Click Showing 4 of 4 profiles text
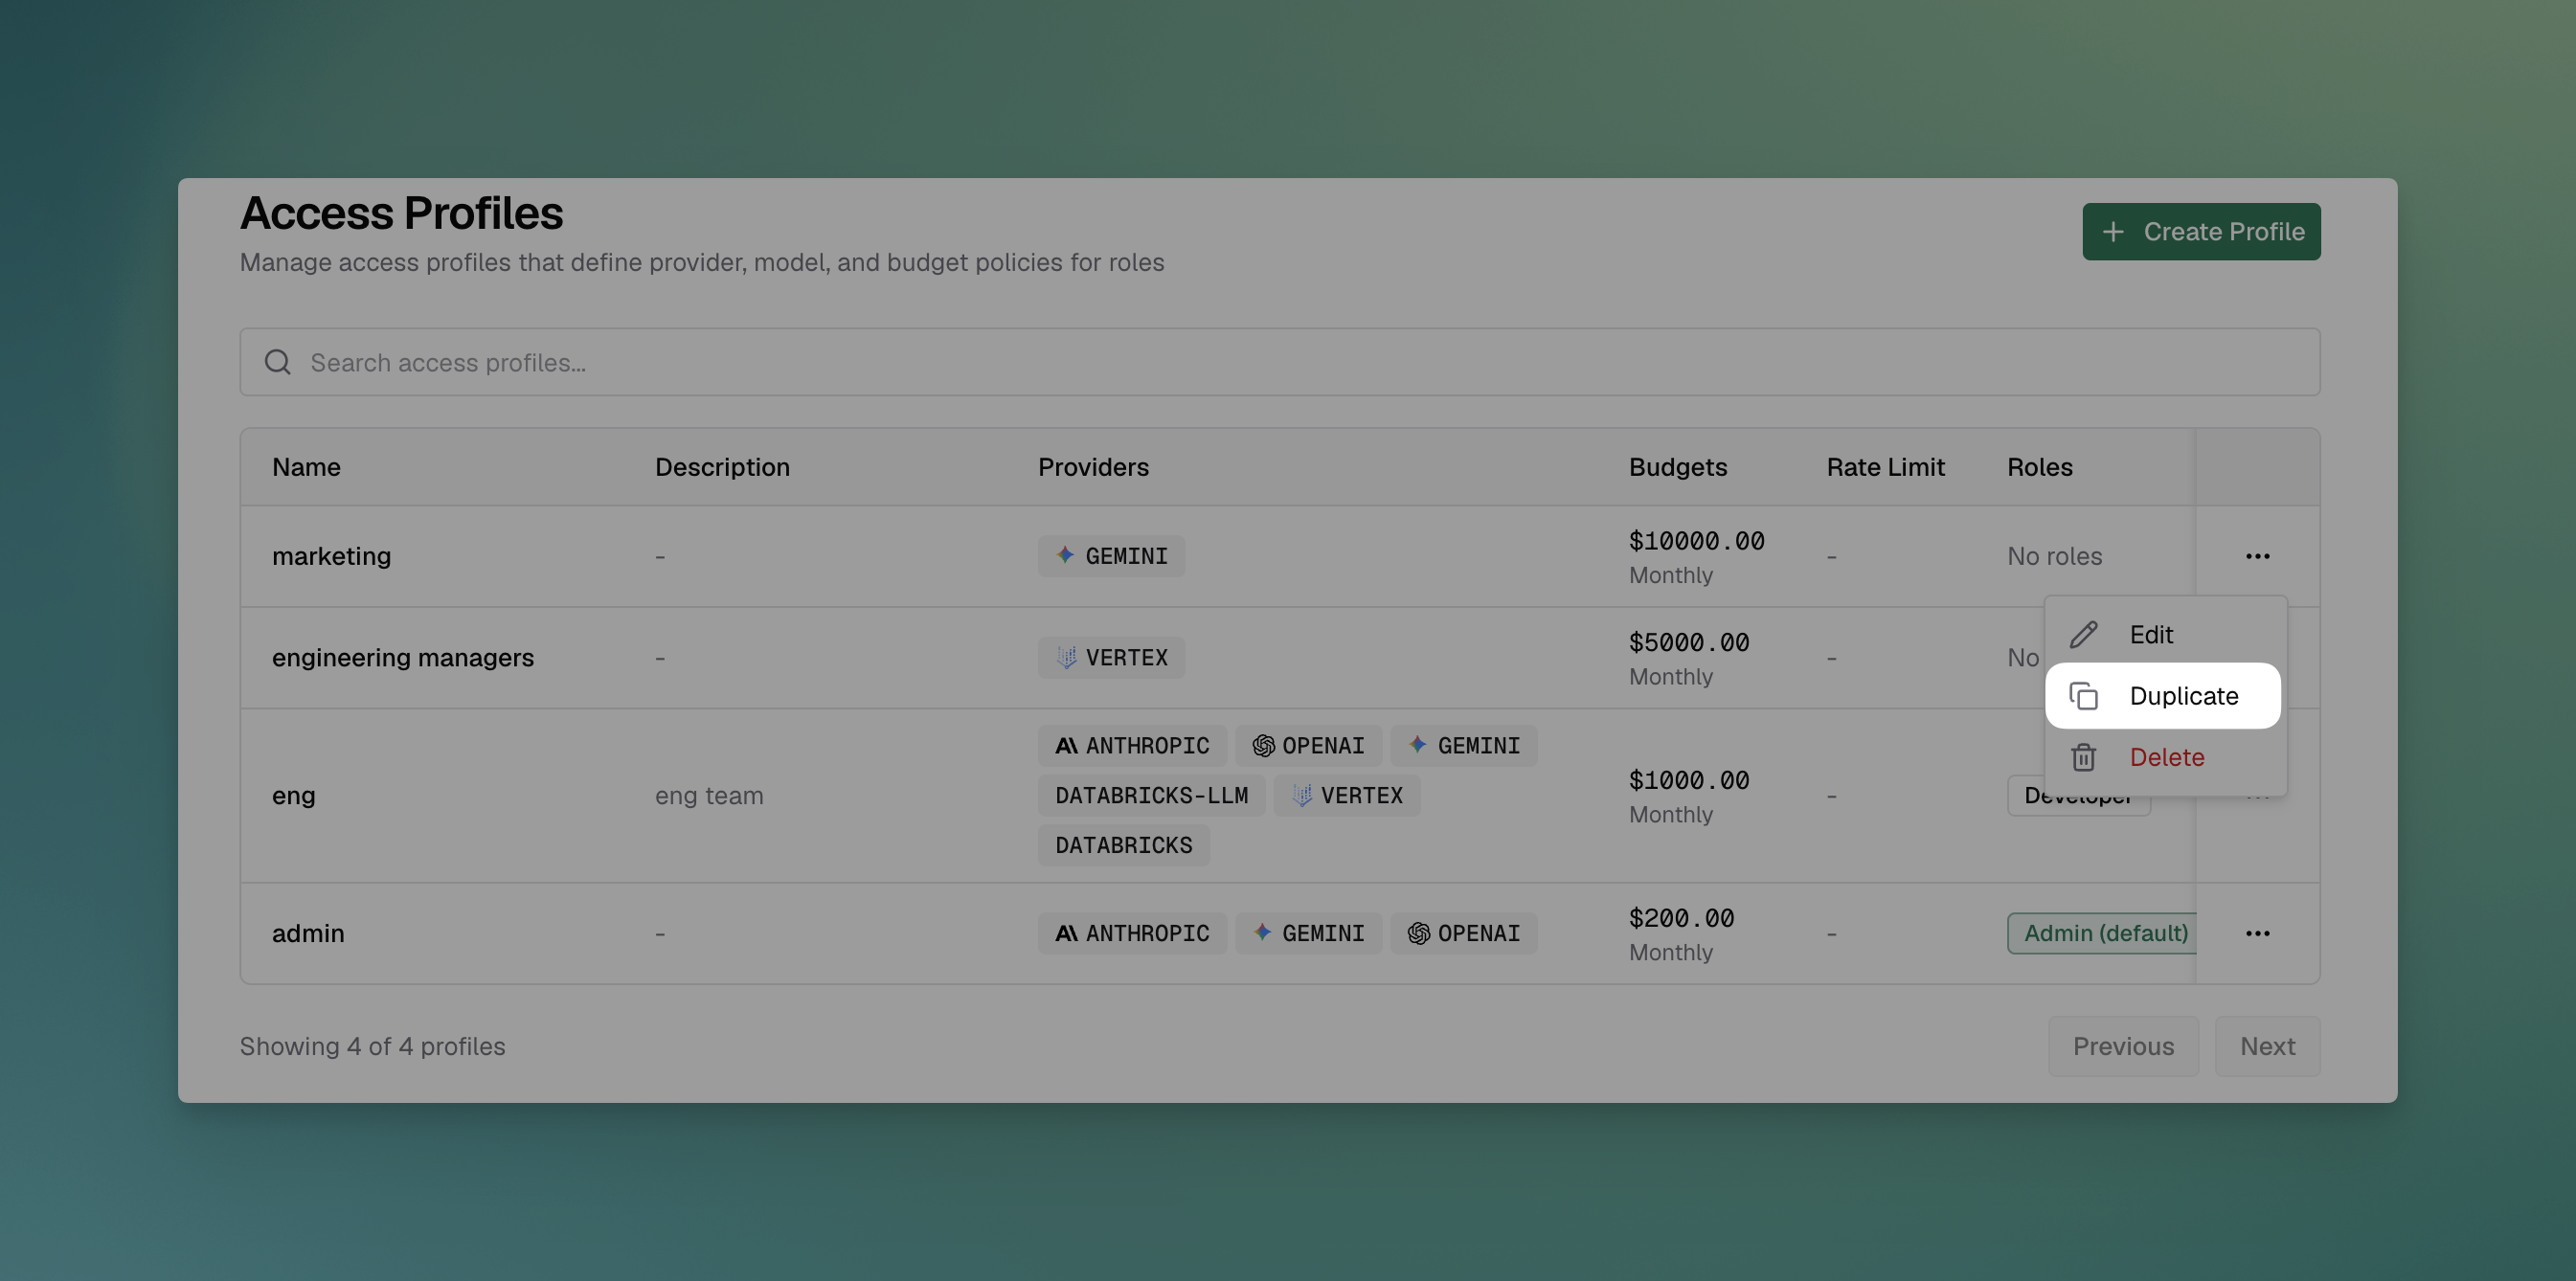2576x1281 pixels. [372, 1046]
